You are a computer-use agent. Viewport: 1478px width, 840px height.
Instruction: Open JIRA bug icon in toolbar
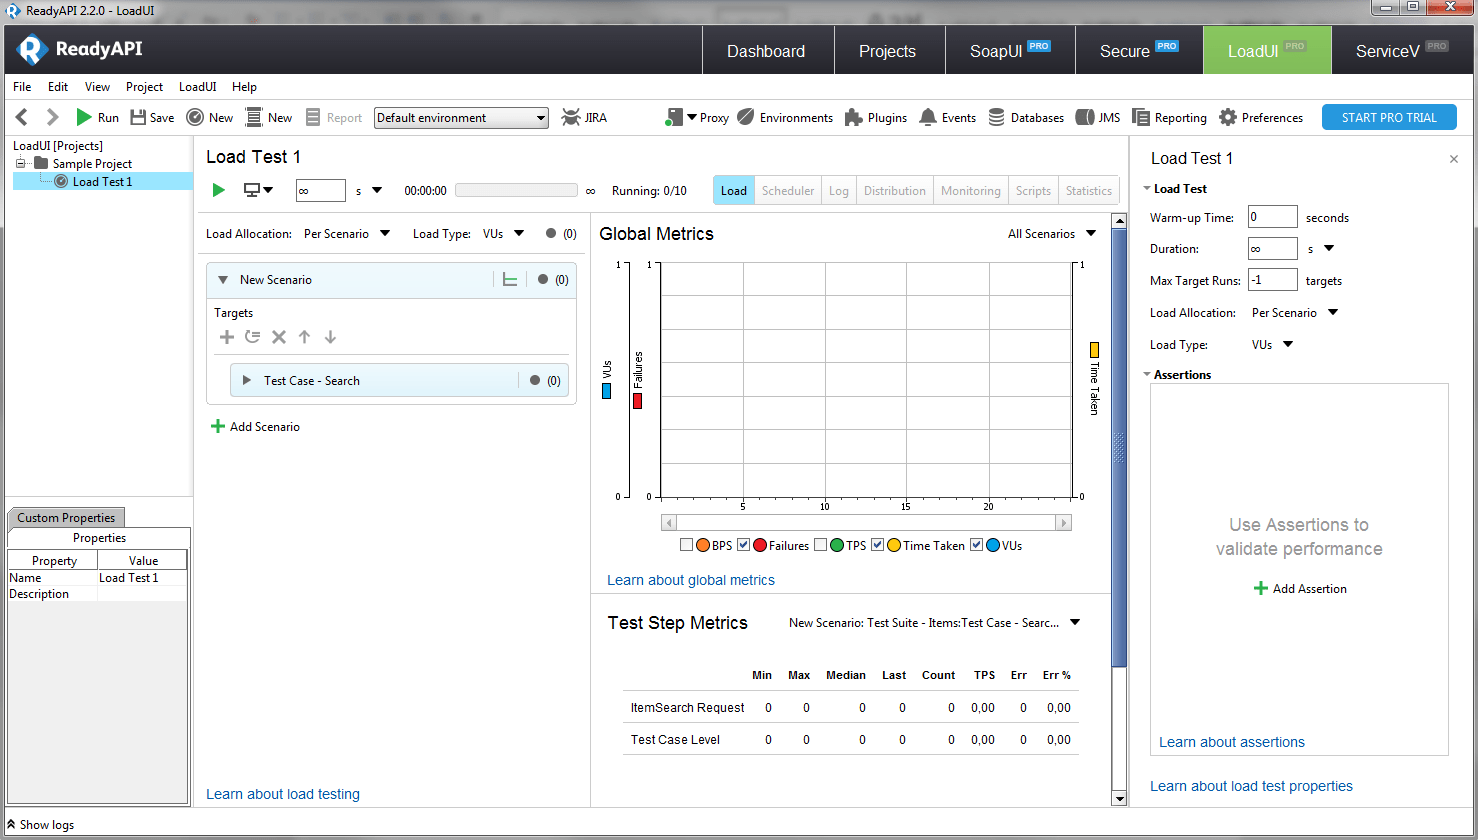click(x=570, y=118)
